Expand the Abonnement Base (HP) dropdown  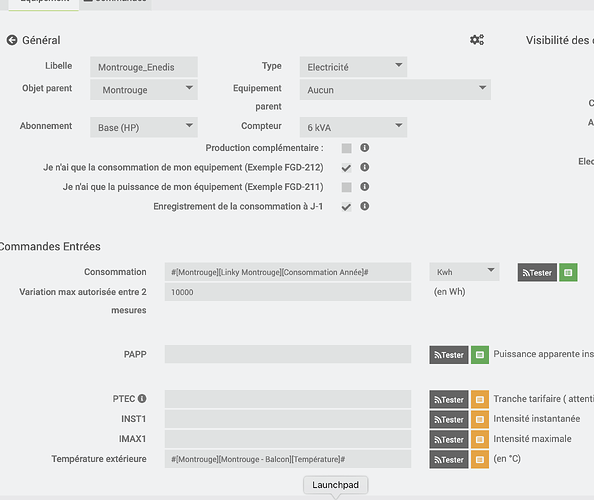click(144, 127)
